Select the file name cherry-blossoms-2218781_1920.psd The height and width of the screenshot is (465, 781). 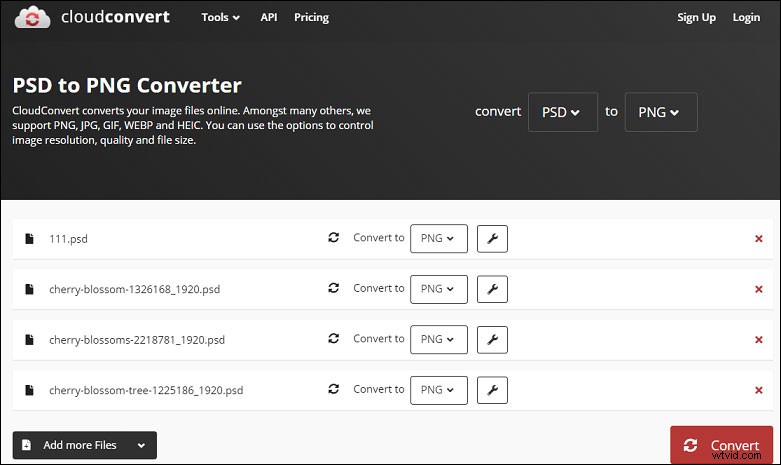pos(137,340)
